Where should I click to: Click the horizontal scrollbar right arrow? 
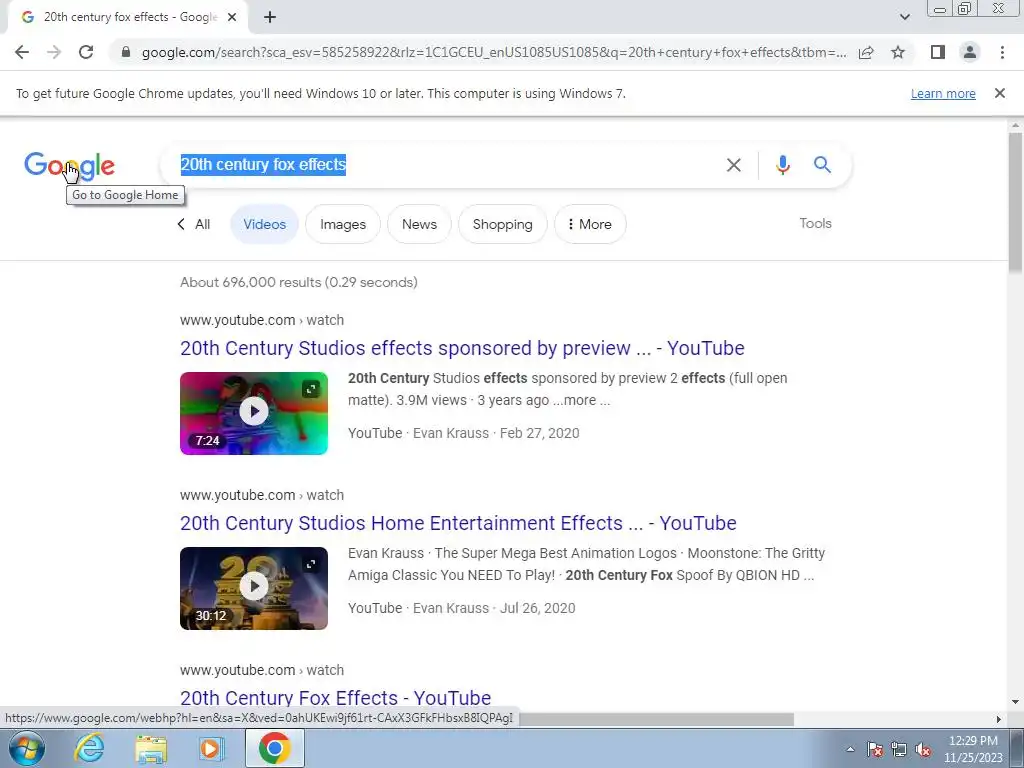click(999, 719)
